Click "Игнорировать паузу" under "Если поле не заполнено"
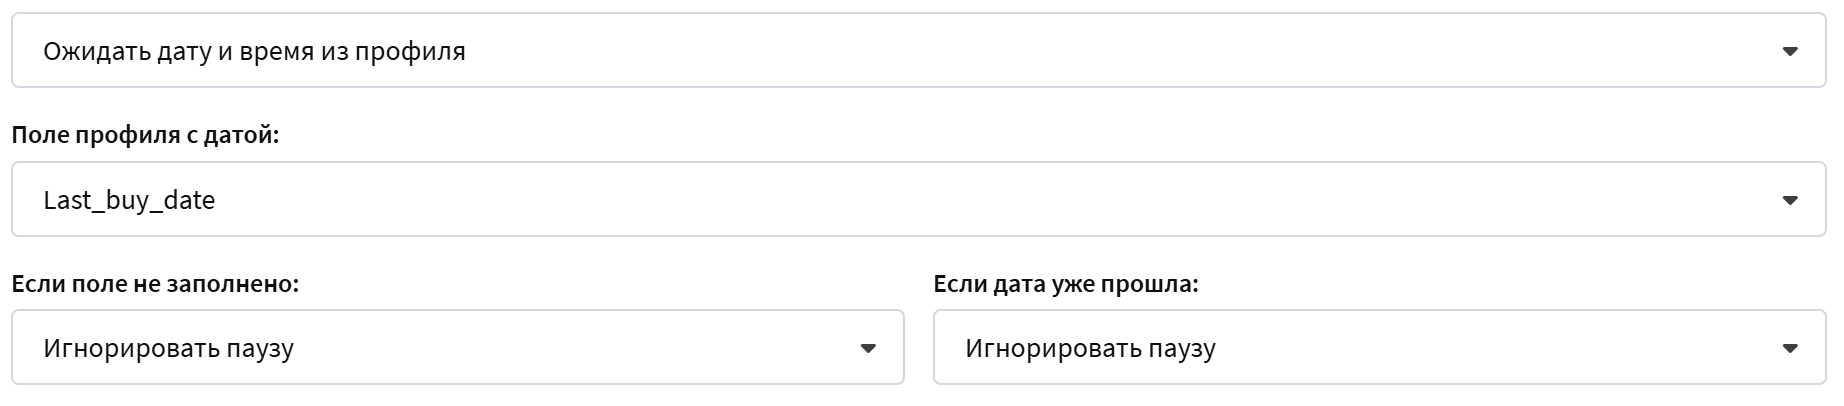The height and width of the screenshot is (406, 1844). pyautogui.click(x=168, y=349)
